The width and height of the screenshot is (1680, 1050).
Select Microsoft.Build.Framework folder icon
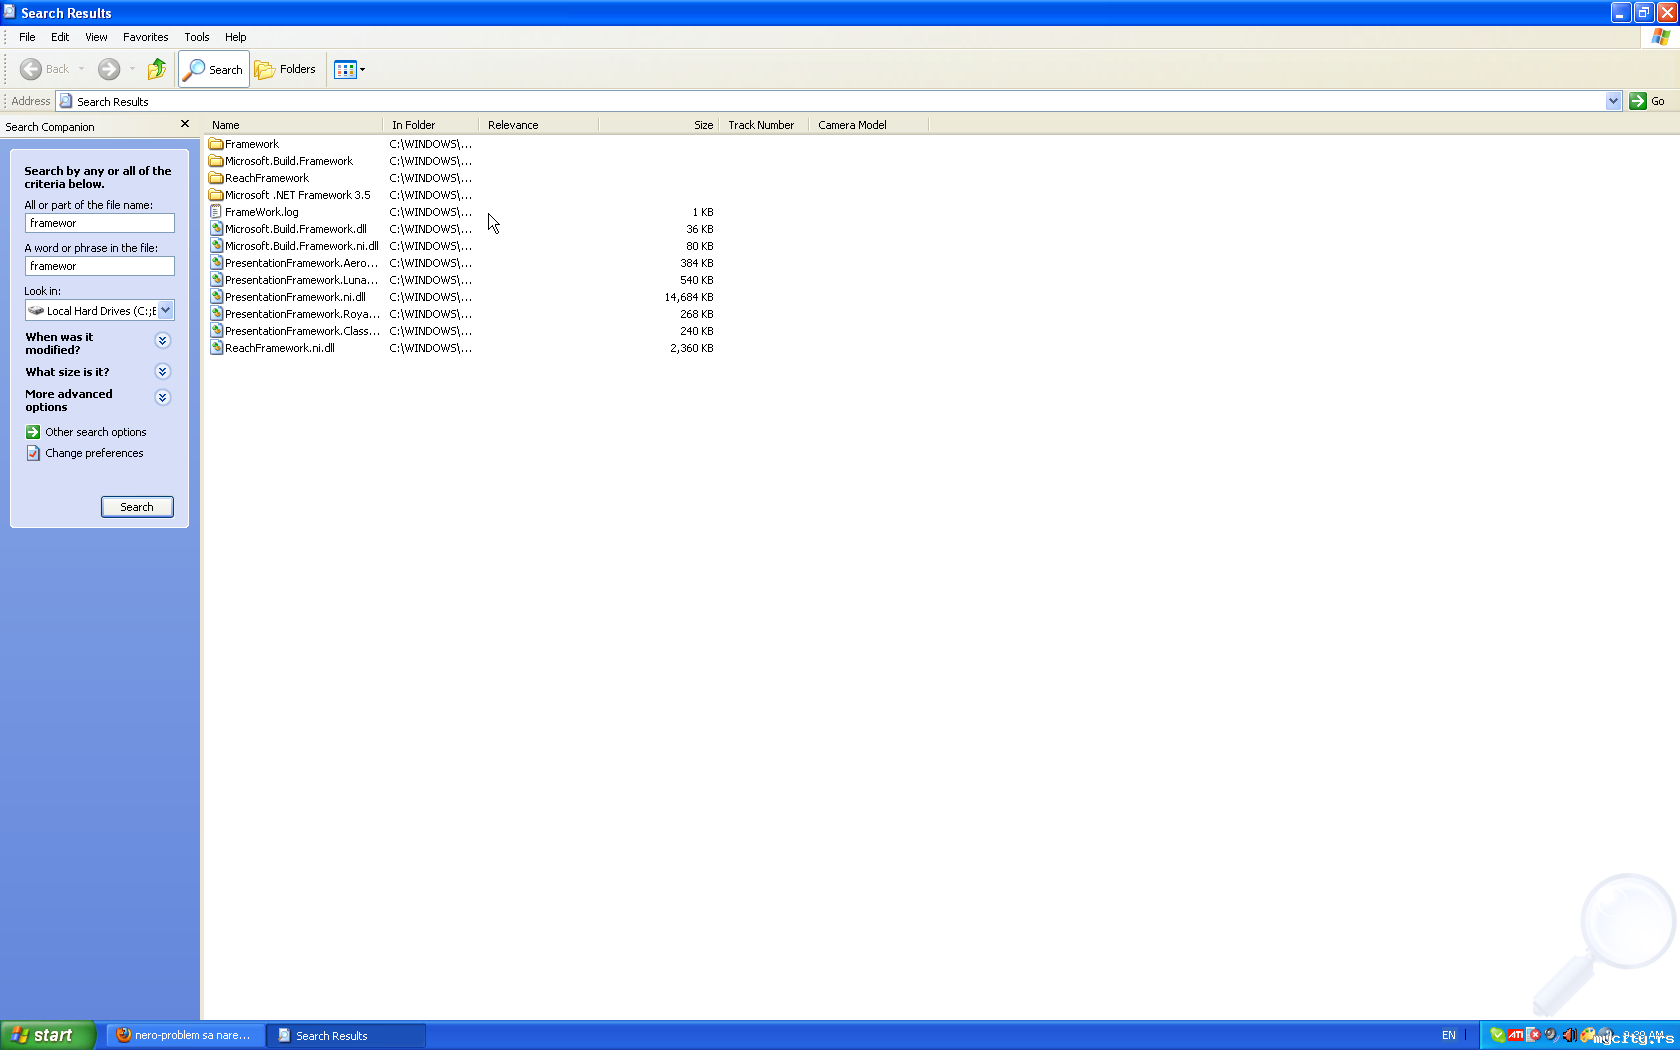click(216, 161)
